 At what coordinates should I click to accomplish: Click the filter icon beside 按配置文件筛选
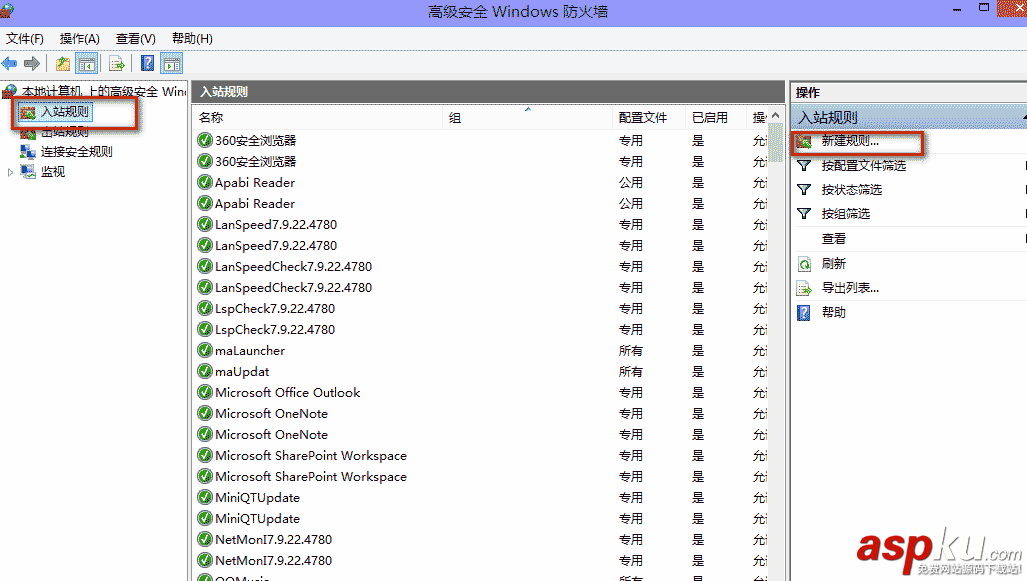click(x=804, y=166)
